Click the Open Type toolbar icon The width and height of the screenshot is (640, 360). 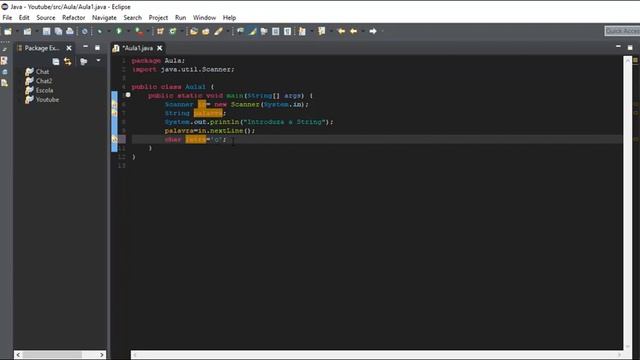click(194, 31)
